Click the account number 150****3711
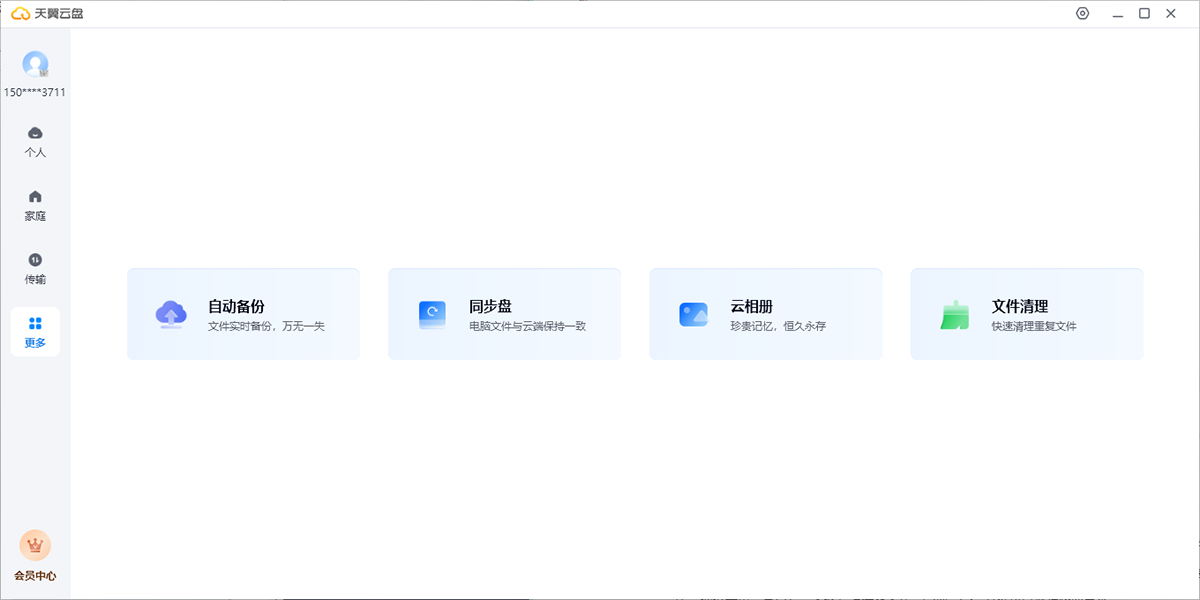This screenshot has width=1200, height=600. (35, 92)
